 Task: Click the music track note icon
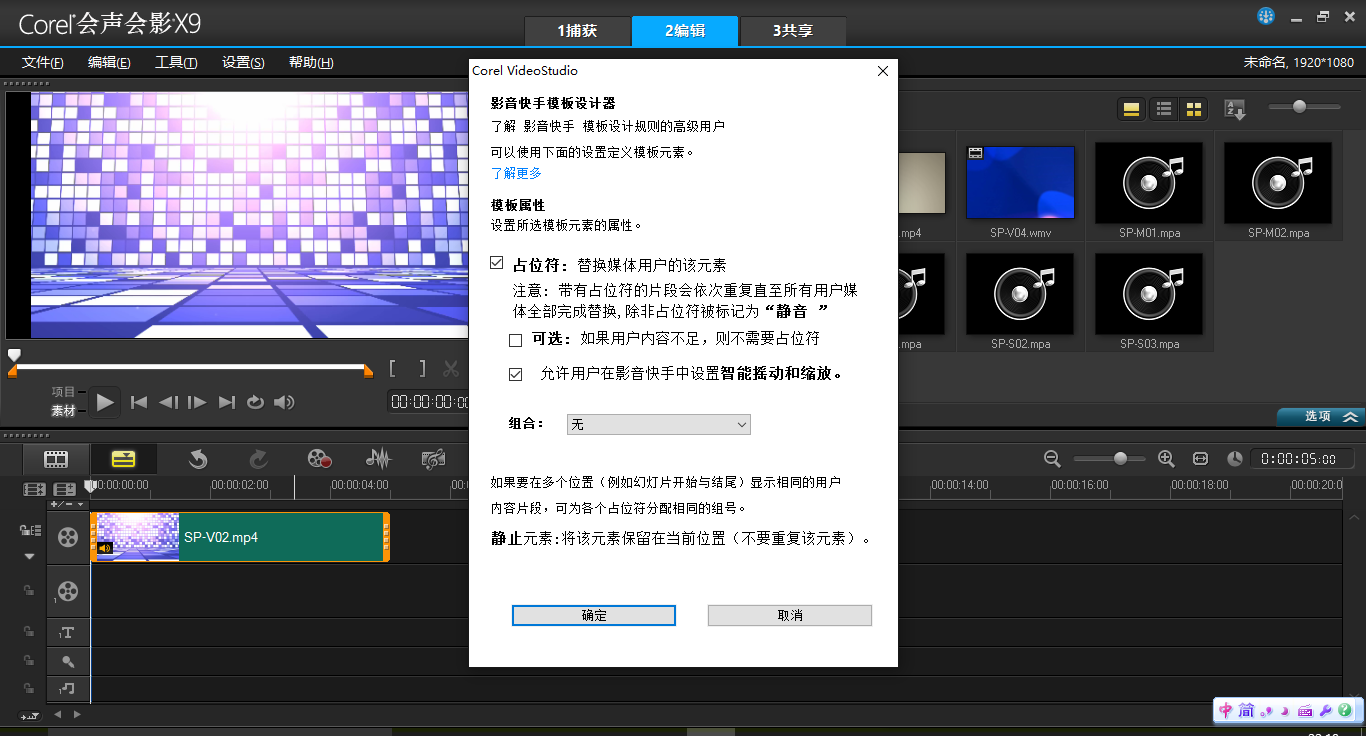pos(67,689)
